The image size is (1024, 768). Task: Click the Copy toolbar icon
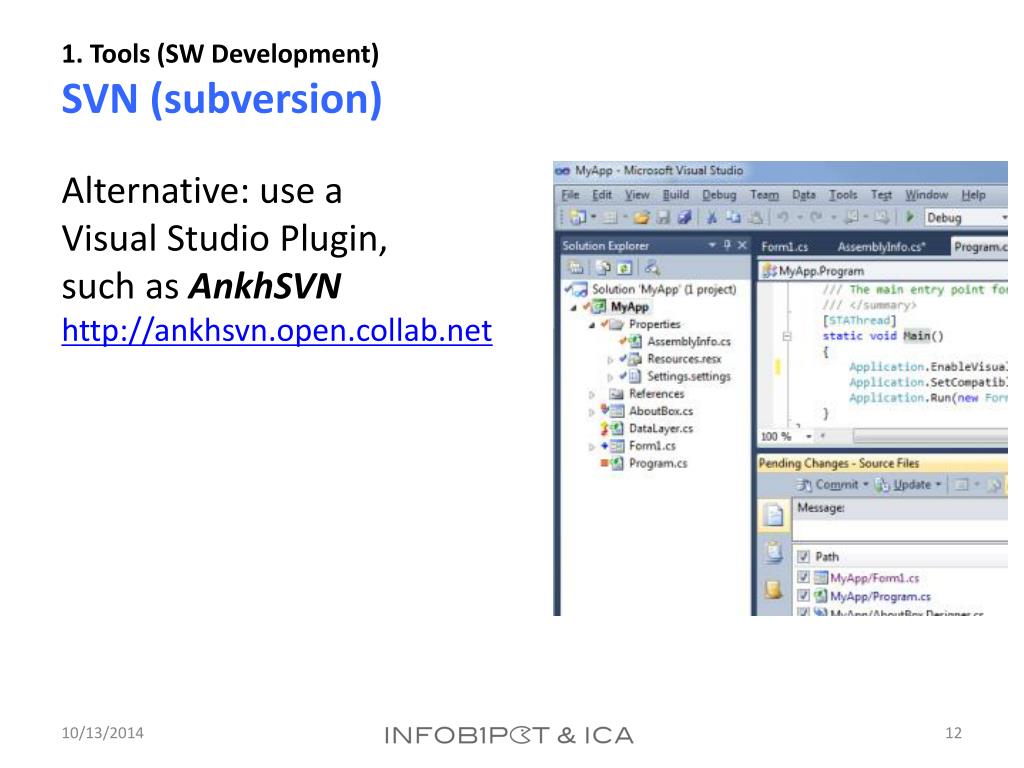coord(733,217)
